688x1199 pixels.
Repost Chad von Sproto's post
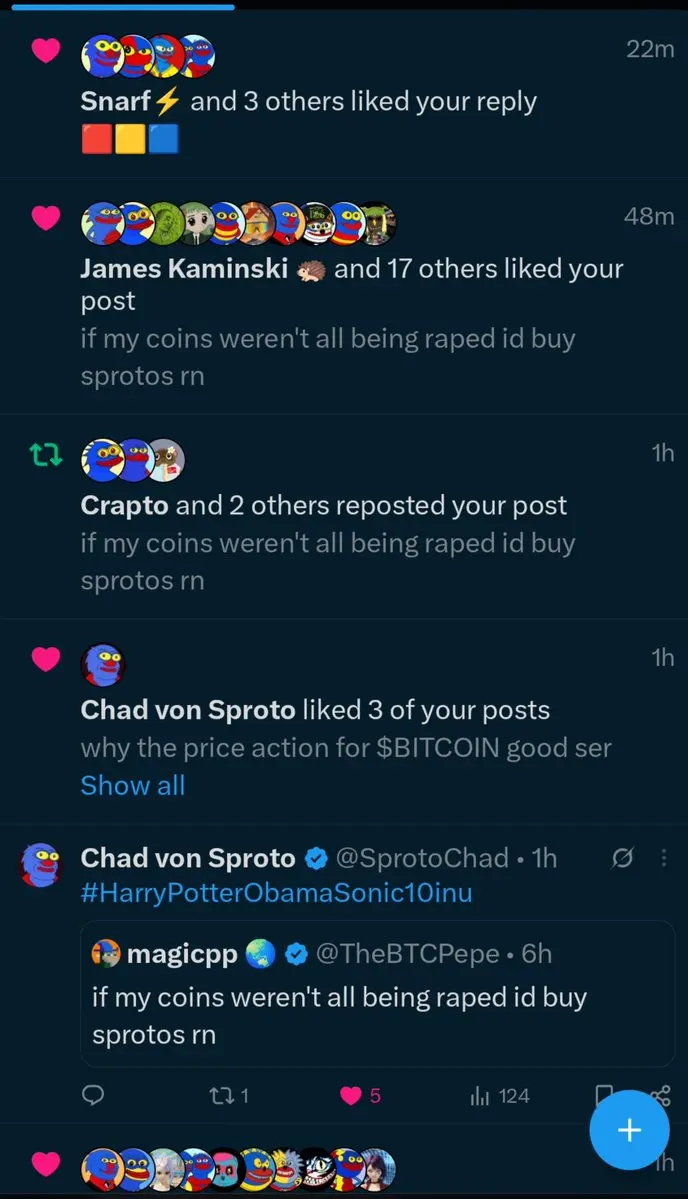[229, 1096]
